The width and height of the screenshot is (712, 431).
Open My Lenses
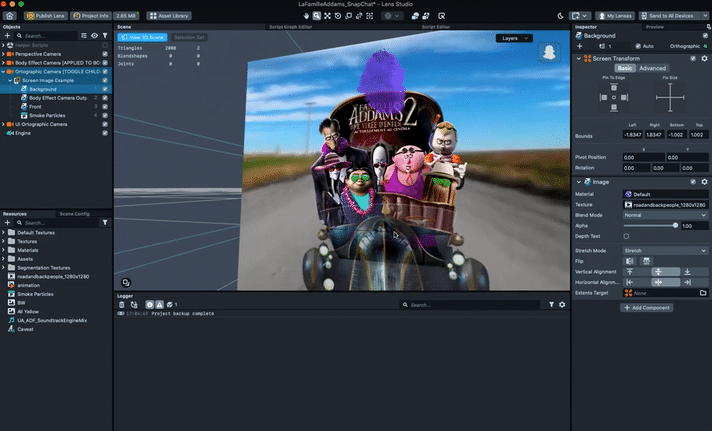click(615, 16)
